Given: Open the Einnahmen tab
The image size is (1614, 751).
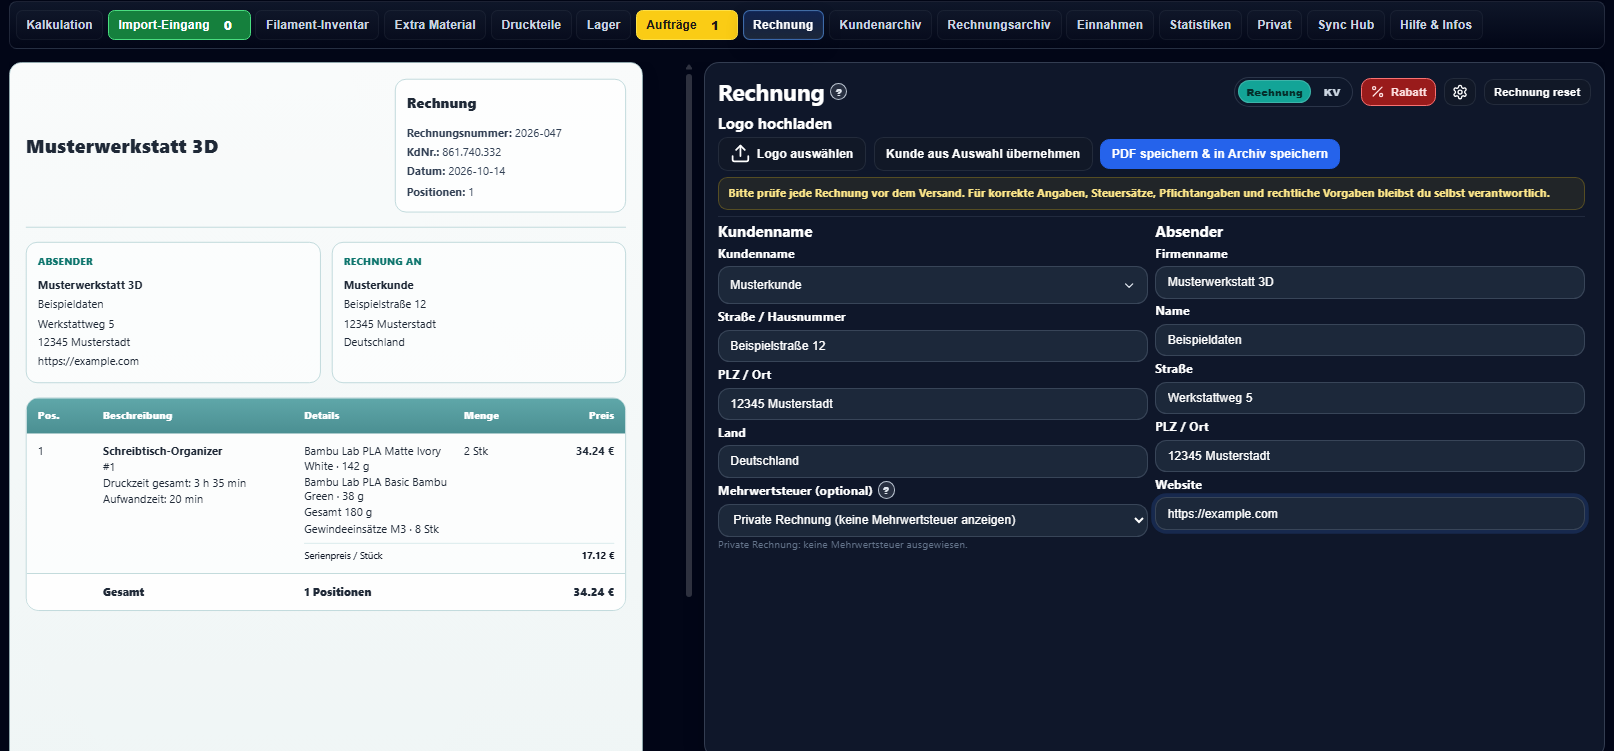Looking at the screenshot, I should (x=1110, y=25).
